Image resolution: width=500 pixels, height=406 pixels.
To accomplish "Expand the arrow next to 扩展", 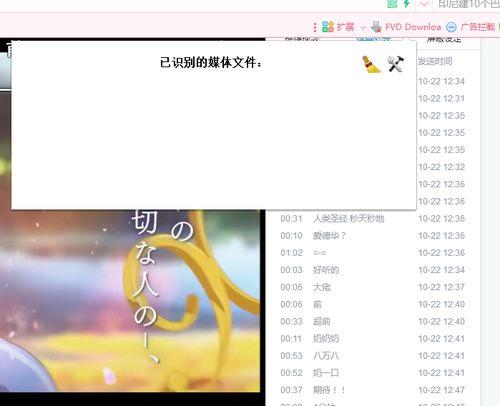I will point(363,28).
